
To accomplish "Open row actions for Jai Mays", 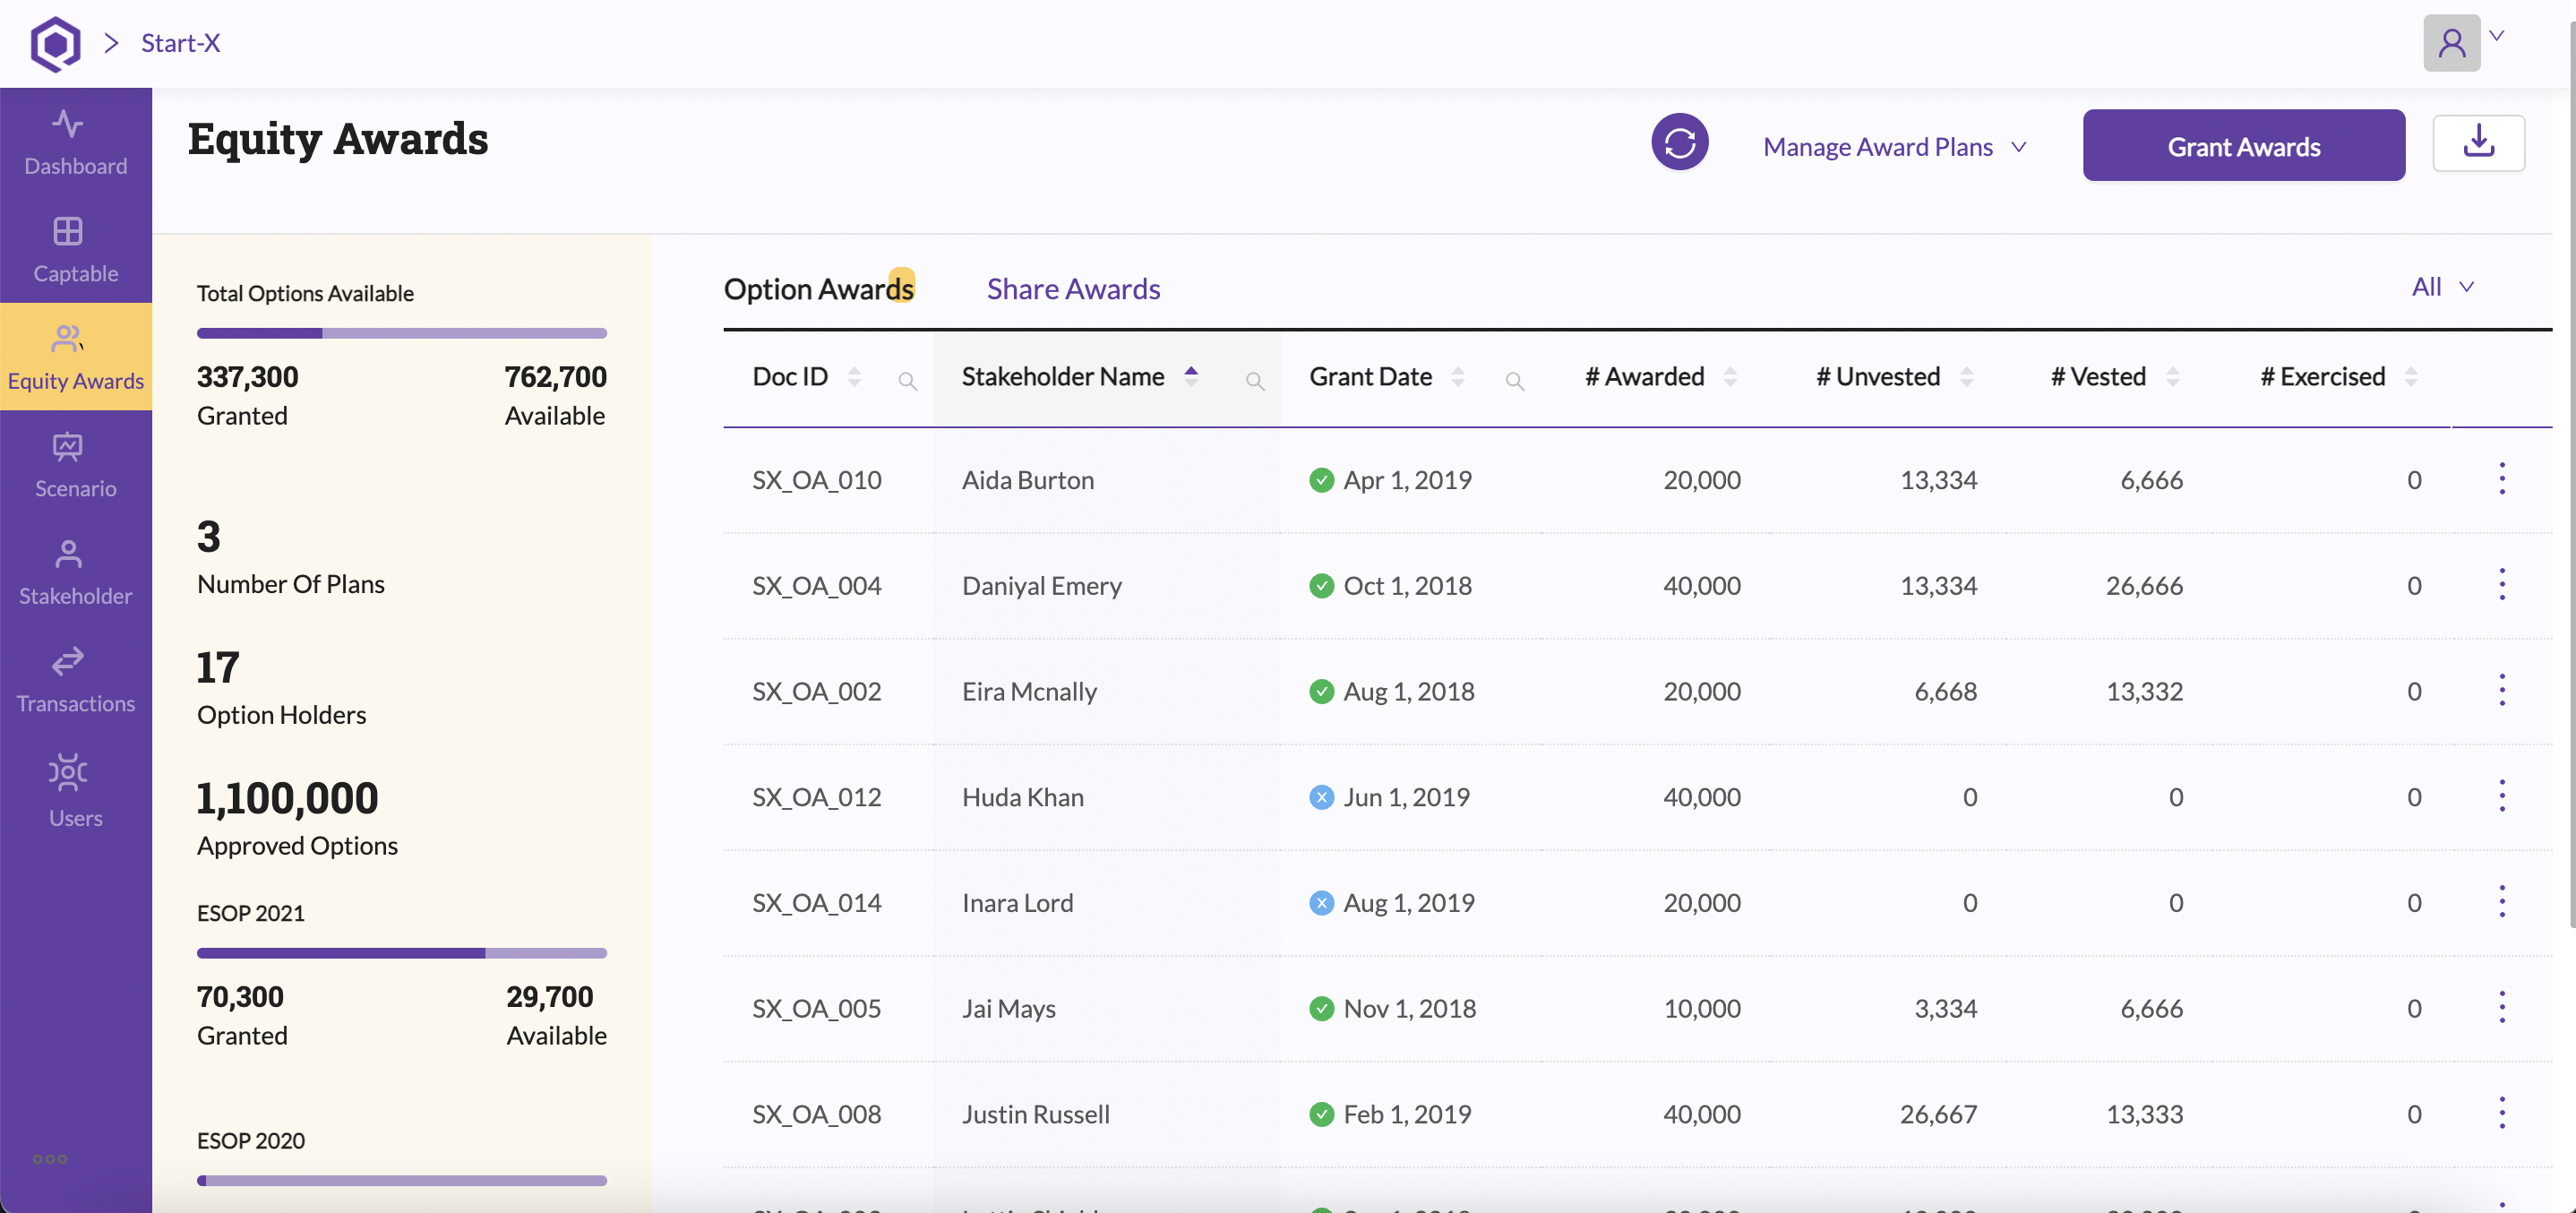I will [x=2502, y=1007].
